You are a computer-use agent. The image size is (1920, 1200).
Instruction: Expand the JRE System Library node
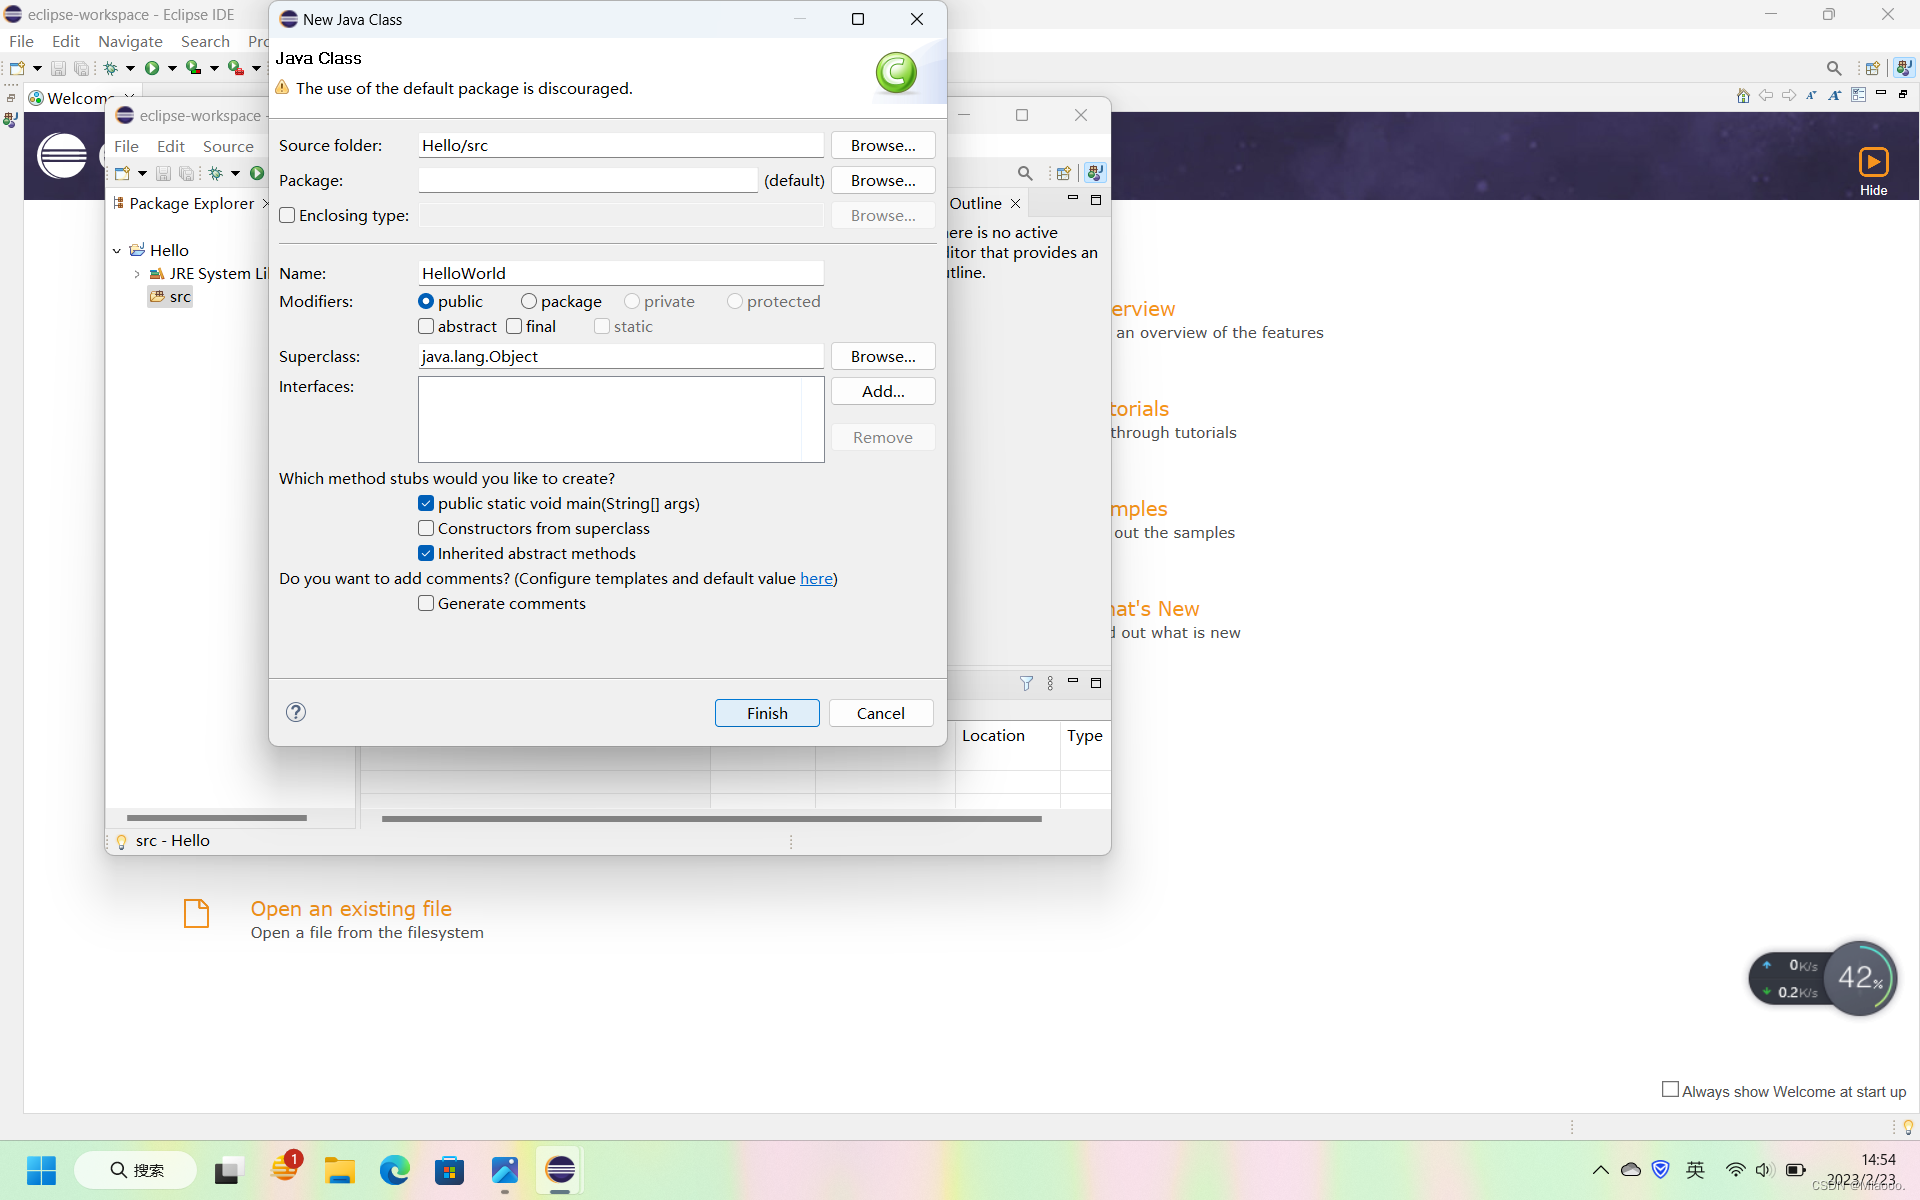click(x=137, y=273)
